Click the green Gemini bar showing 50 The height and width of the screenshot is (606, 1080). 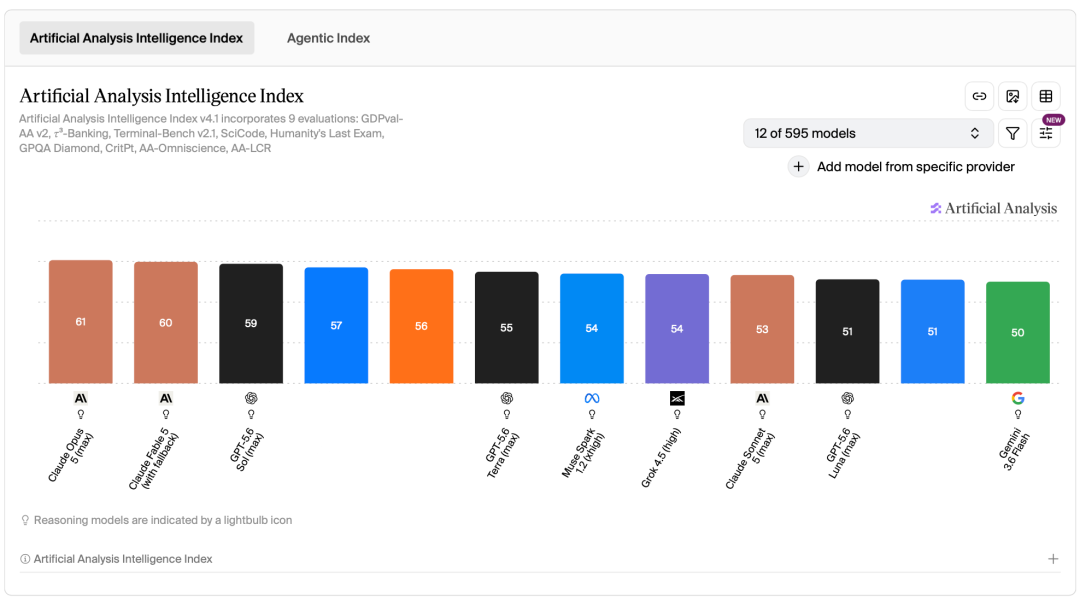1017,333
